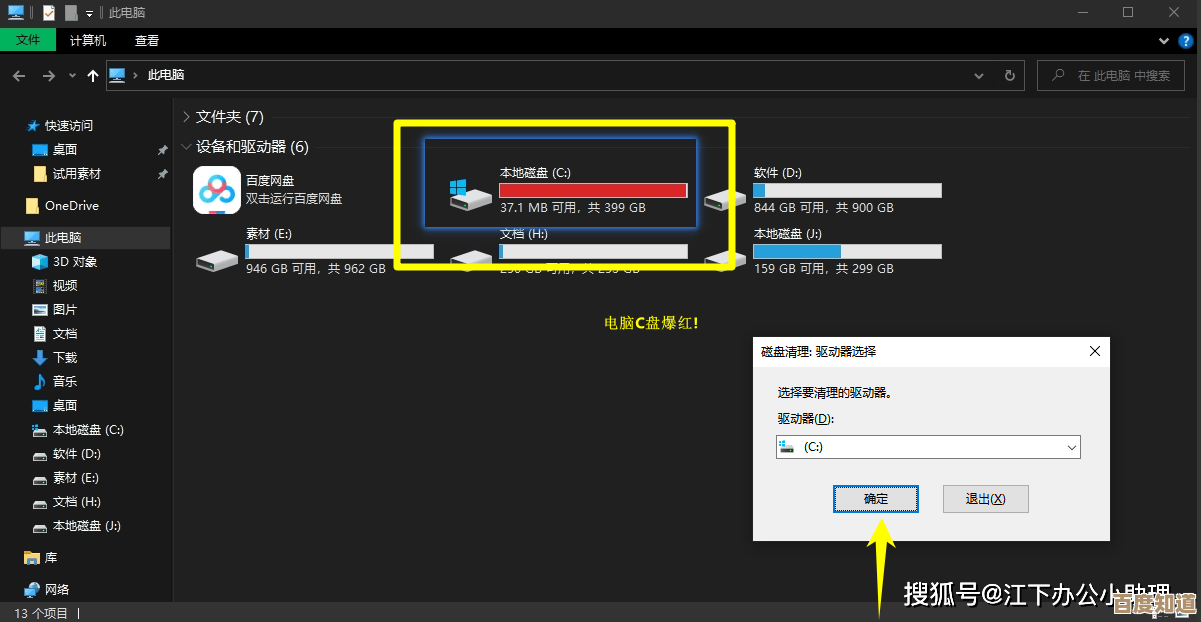Open the 素材 (E:) drive
Image resolution: width=1201 pixels, height=622 pixels.
pos(217,258)
